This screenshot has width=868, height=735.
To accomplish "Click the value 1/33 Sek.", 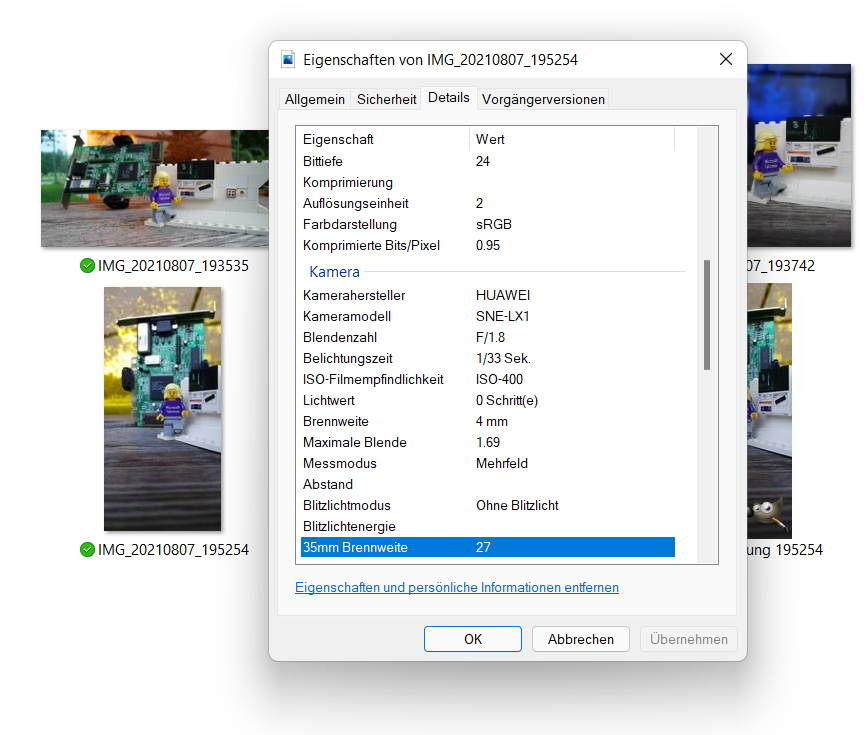I will coord(503,358).
